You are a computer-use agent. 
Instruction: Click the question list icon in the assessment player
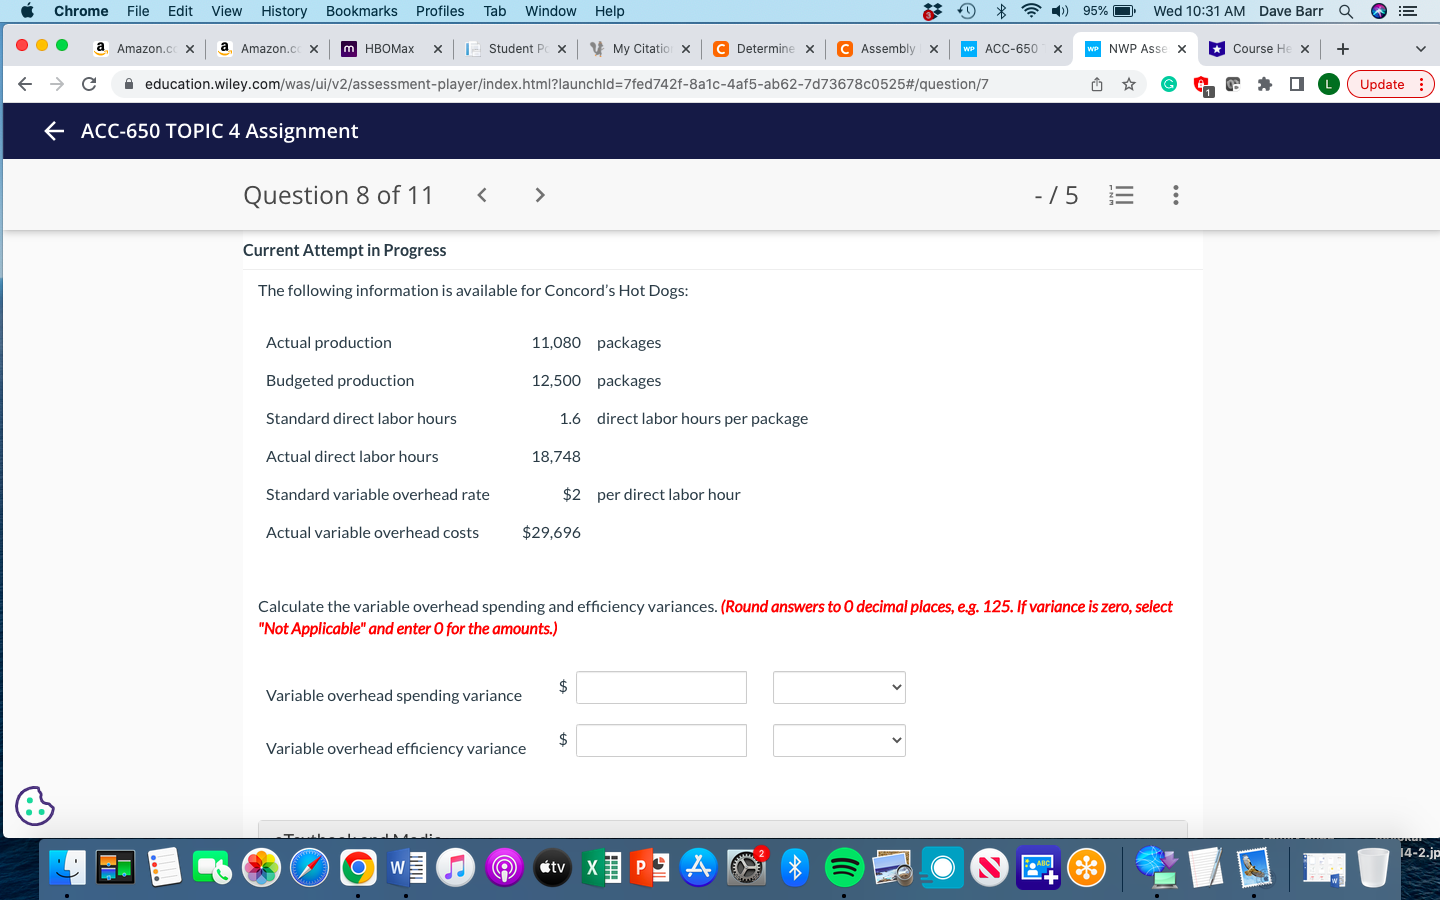click(1121, 195)
